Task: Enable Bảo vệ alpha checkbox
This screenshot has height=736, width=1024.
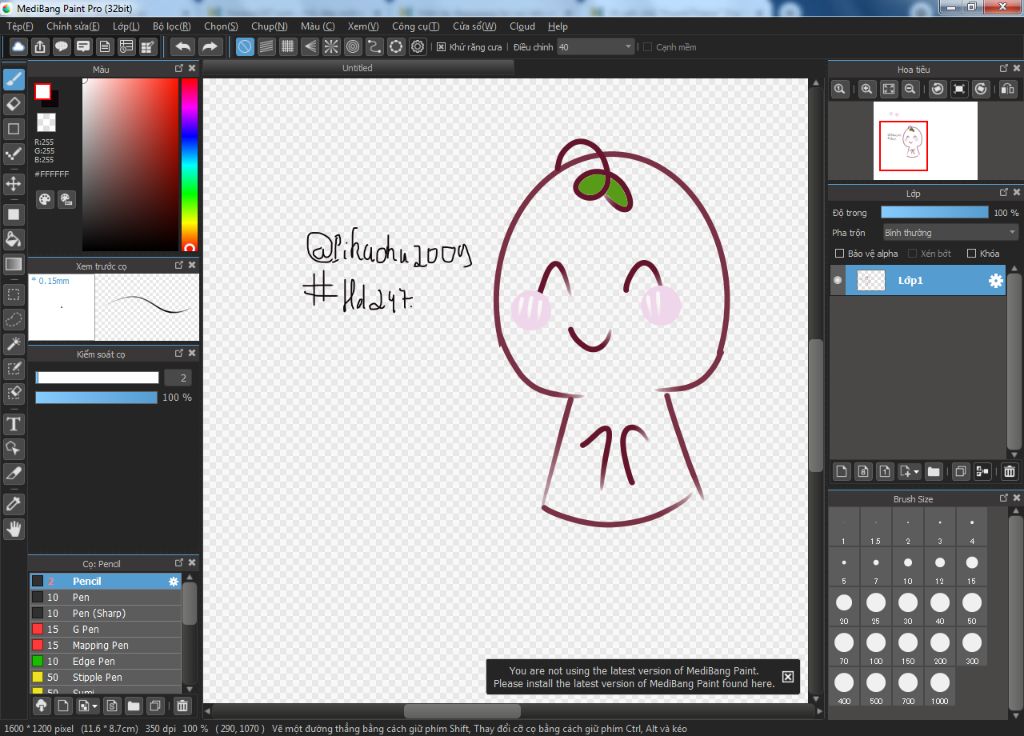Action: [840, 253]
